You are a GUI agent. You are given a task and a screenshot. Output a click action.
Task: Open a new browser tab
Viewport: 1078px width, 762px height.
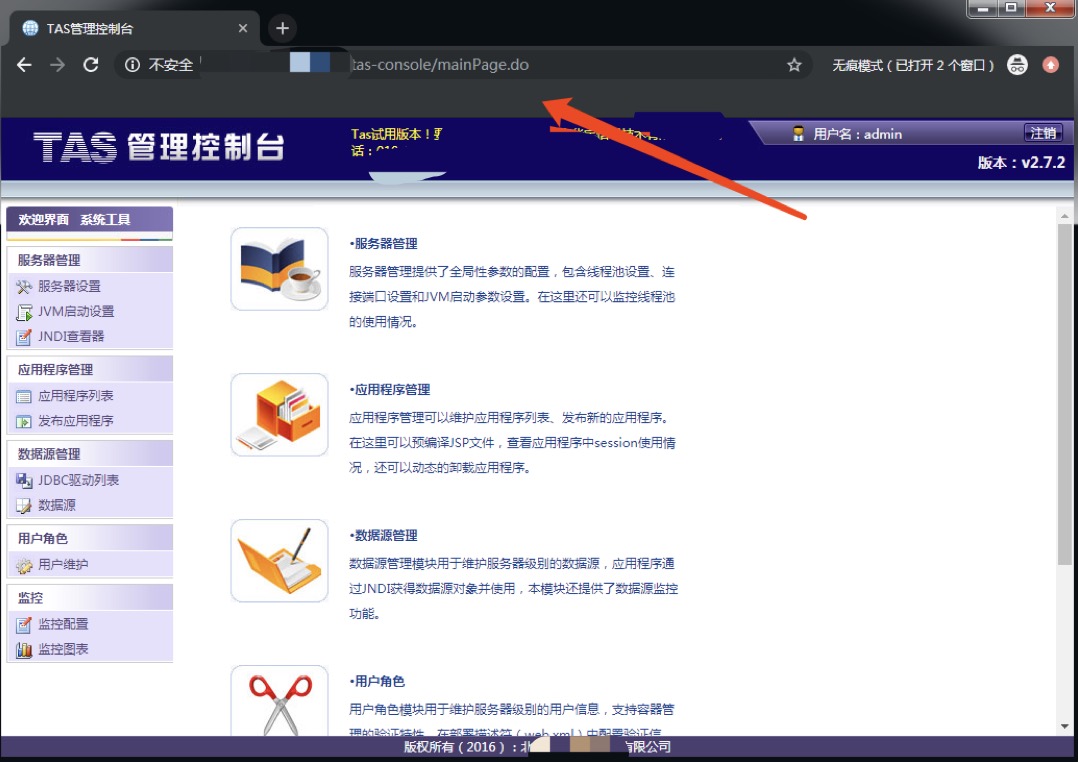click(x=282, y=28)
